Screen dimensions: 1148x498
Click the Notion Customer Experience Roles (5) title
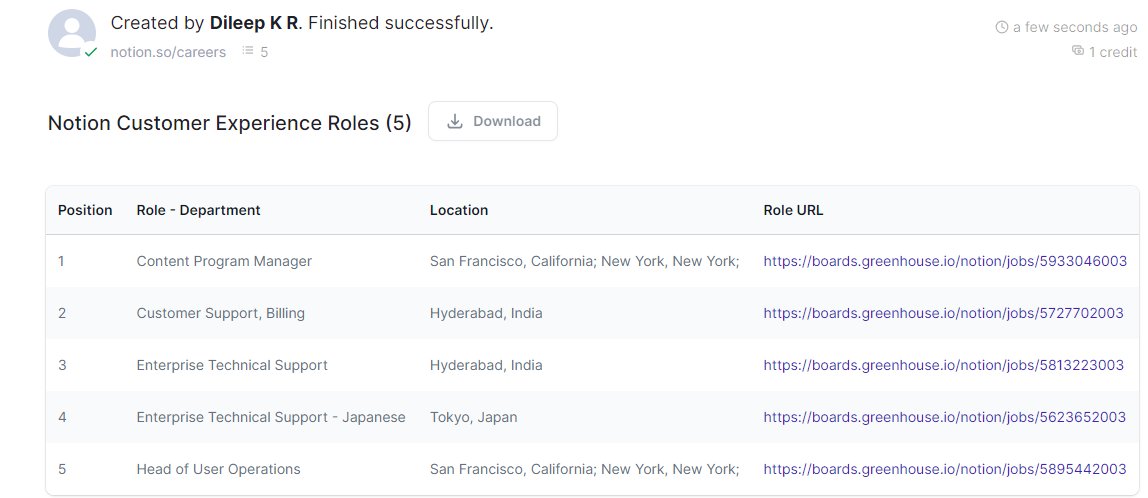coord(230,122)
